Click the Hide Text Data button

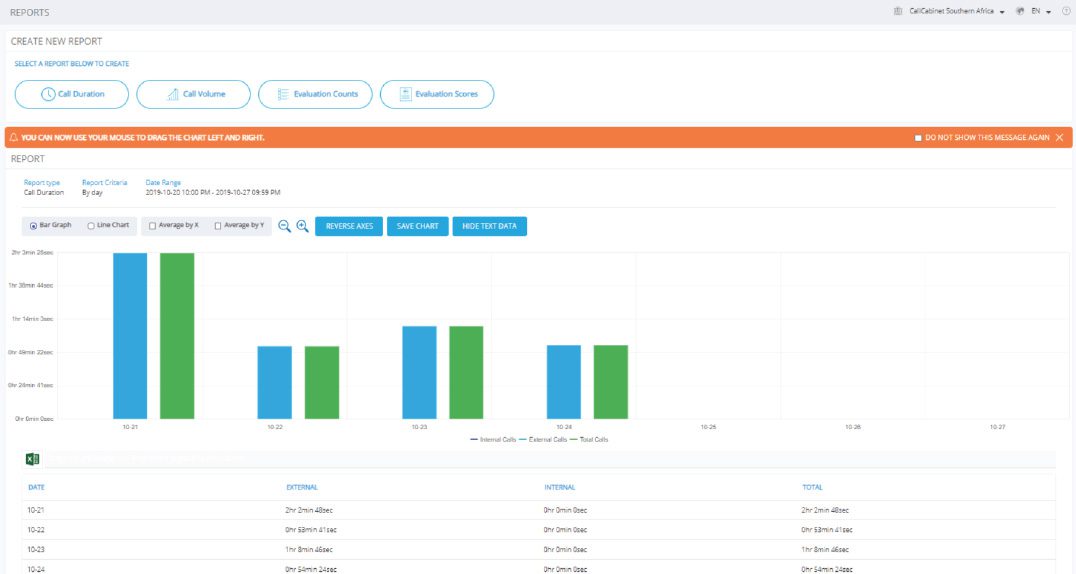[489, 227]
